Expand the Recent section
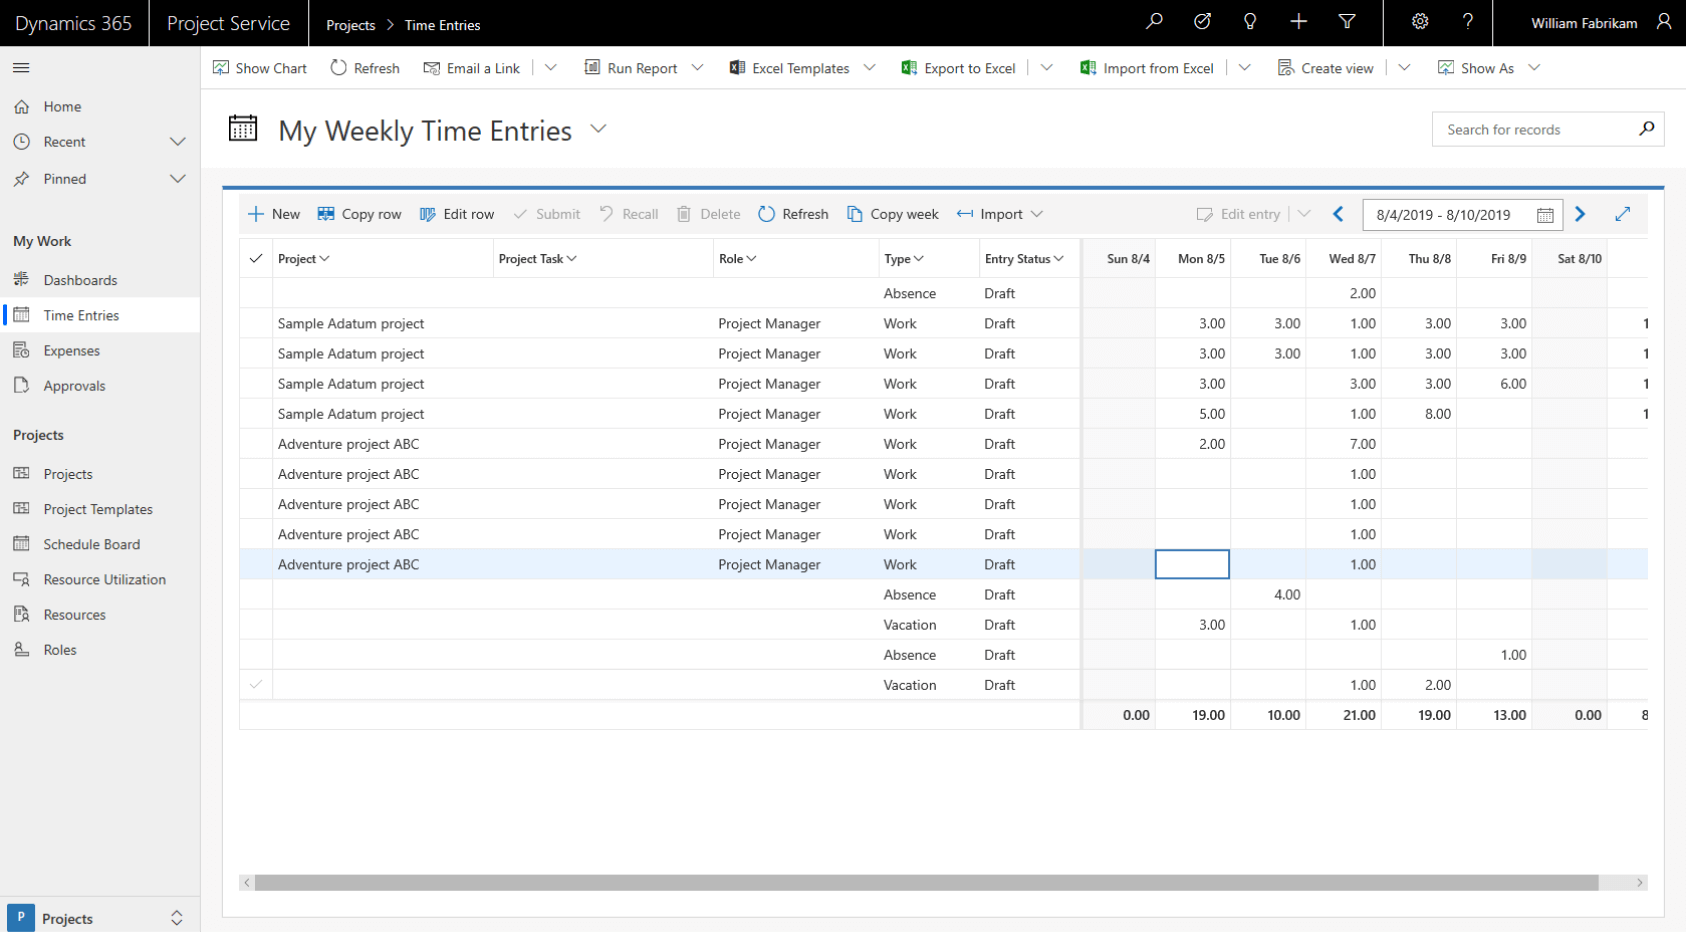The height and width of the screenshot is (932, 1686). coord(178,142)
